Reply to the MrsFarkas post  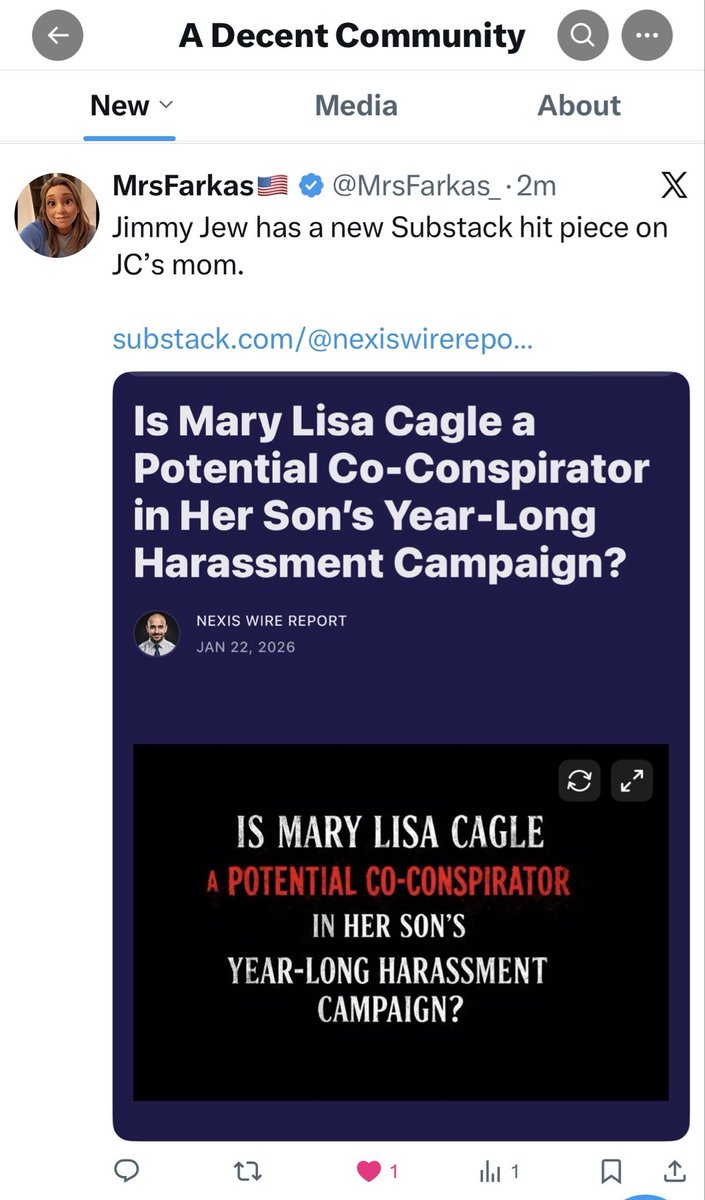tap(127, 1170)
